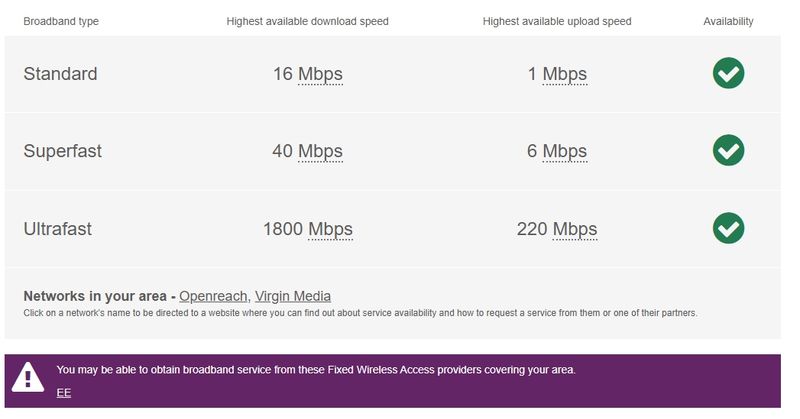This screenshot has height=419, width=800.
Task: Select the Superfast broadband type label
Action: (63, 151)
